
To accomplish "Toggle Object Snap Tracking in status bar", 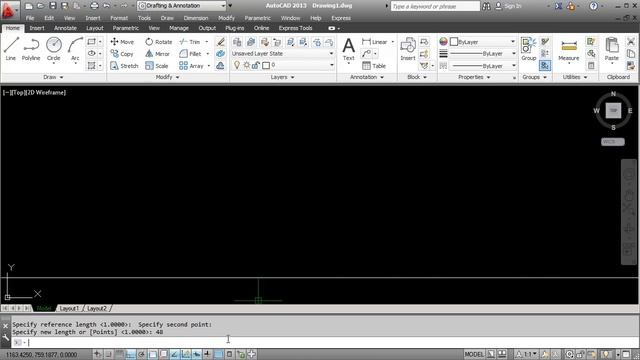I will 174,354.
